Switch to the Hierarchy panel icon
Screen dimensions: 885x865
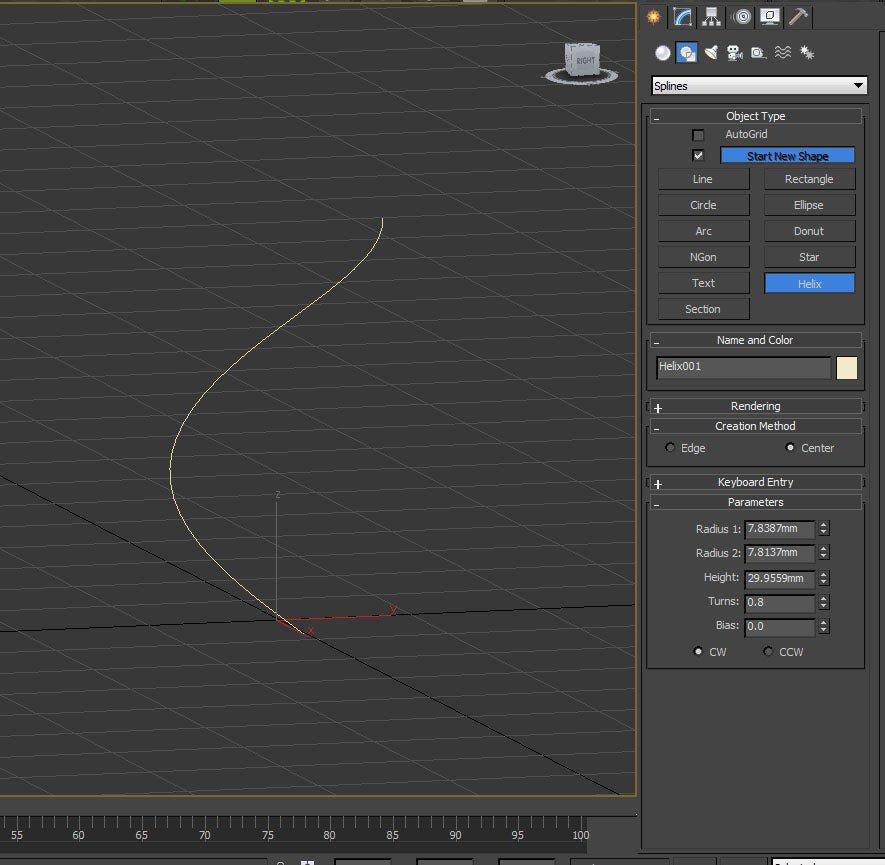(x=712, y=16)
